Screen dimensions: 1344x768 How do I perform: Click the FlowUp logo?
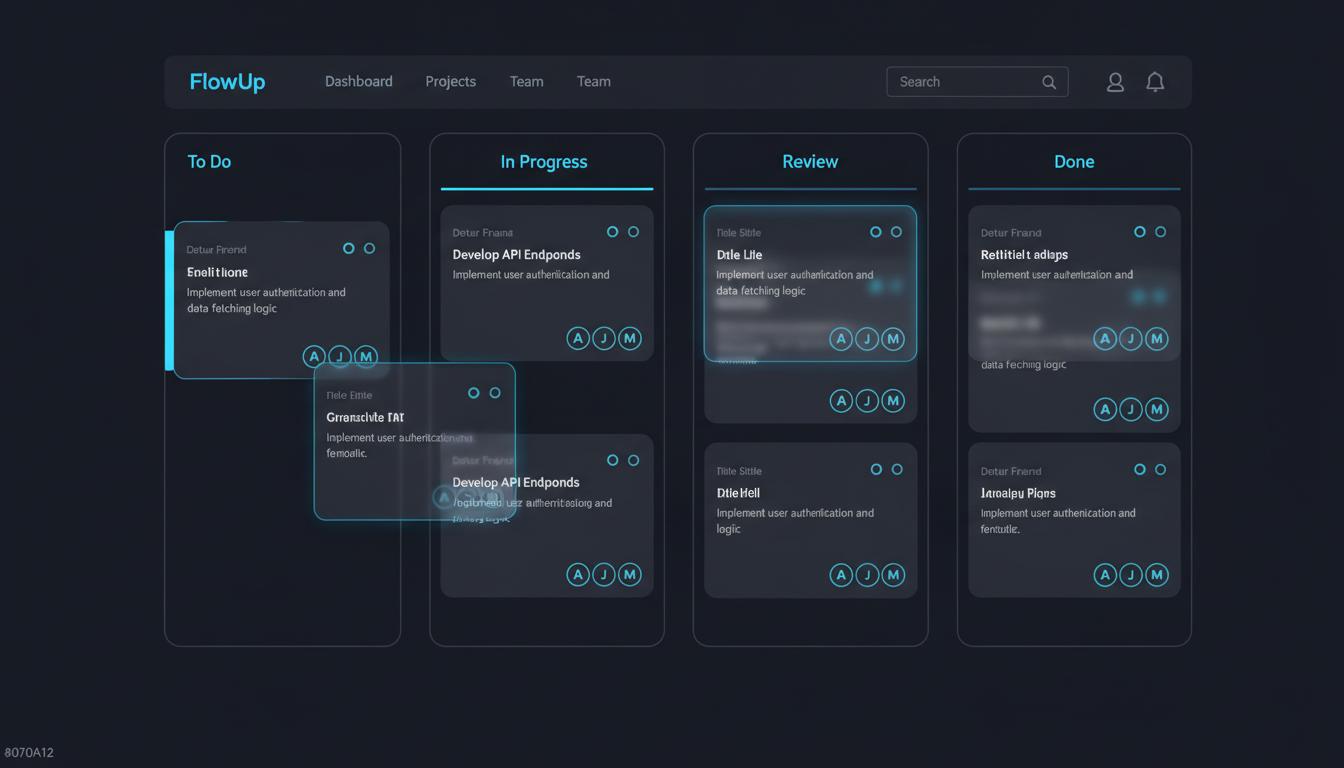(227, 81)
